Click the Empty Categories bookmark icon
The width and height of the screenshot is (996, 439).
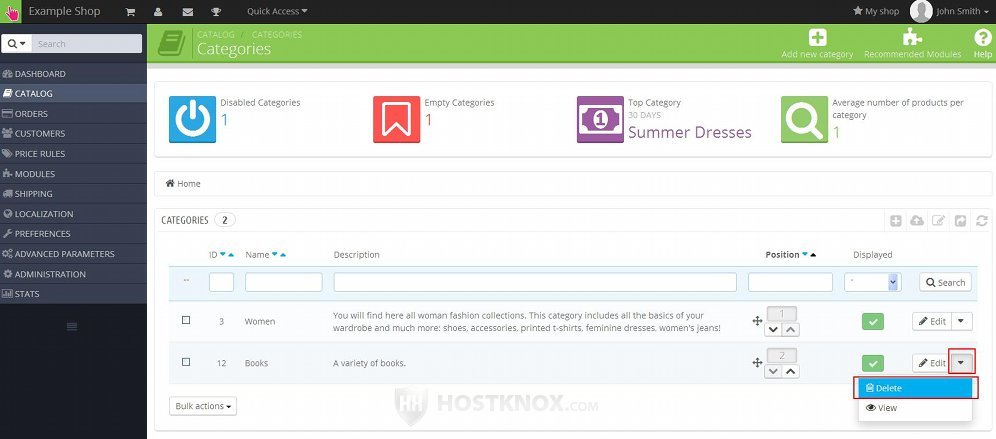coord(396,119)
